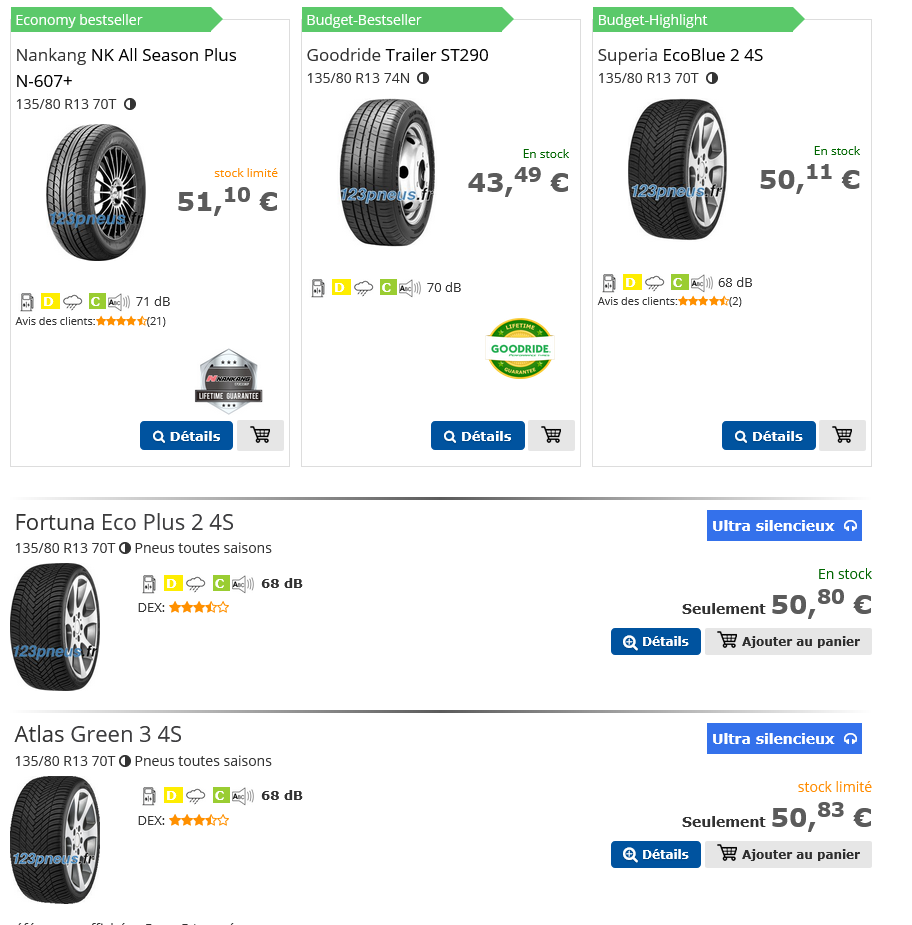Click the Goodride lifetime guarantee badge
912x925 pixels.
coord(519,349)
